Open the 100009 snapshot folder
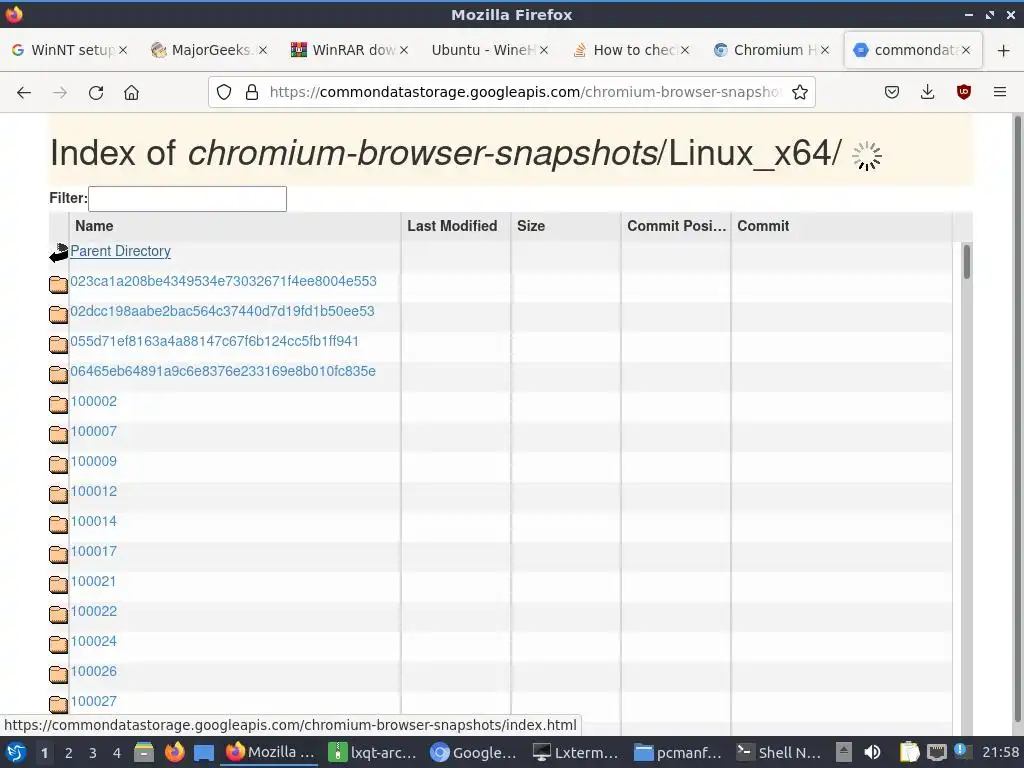Image resolution: width=1024 pixels, height=768 pixels. tap(93, 462)
